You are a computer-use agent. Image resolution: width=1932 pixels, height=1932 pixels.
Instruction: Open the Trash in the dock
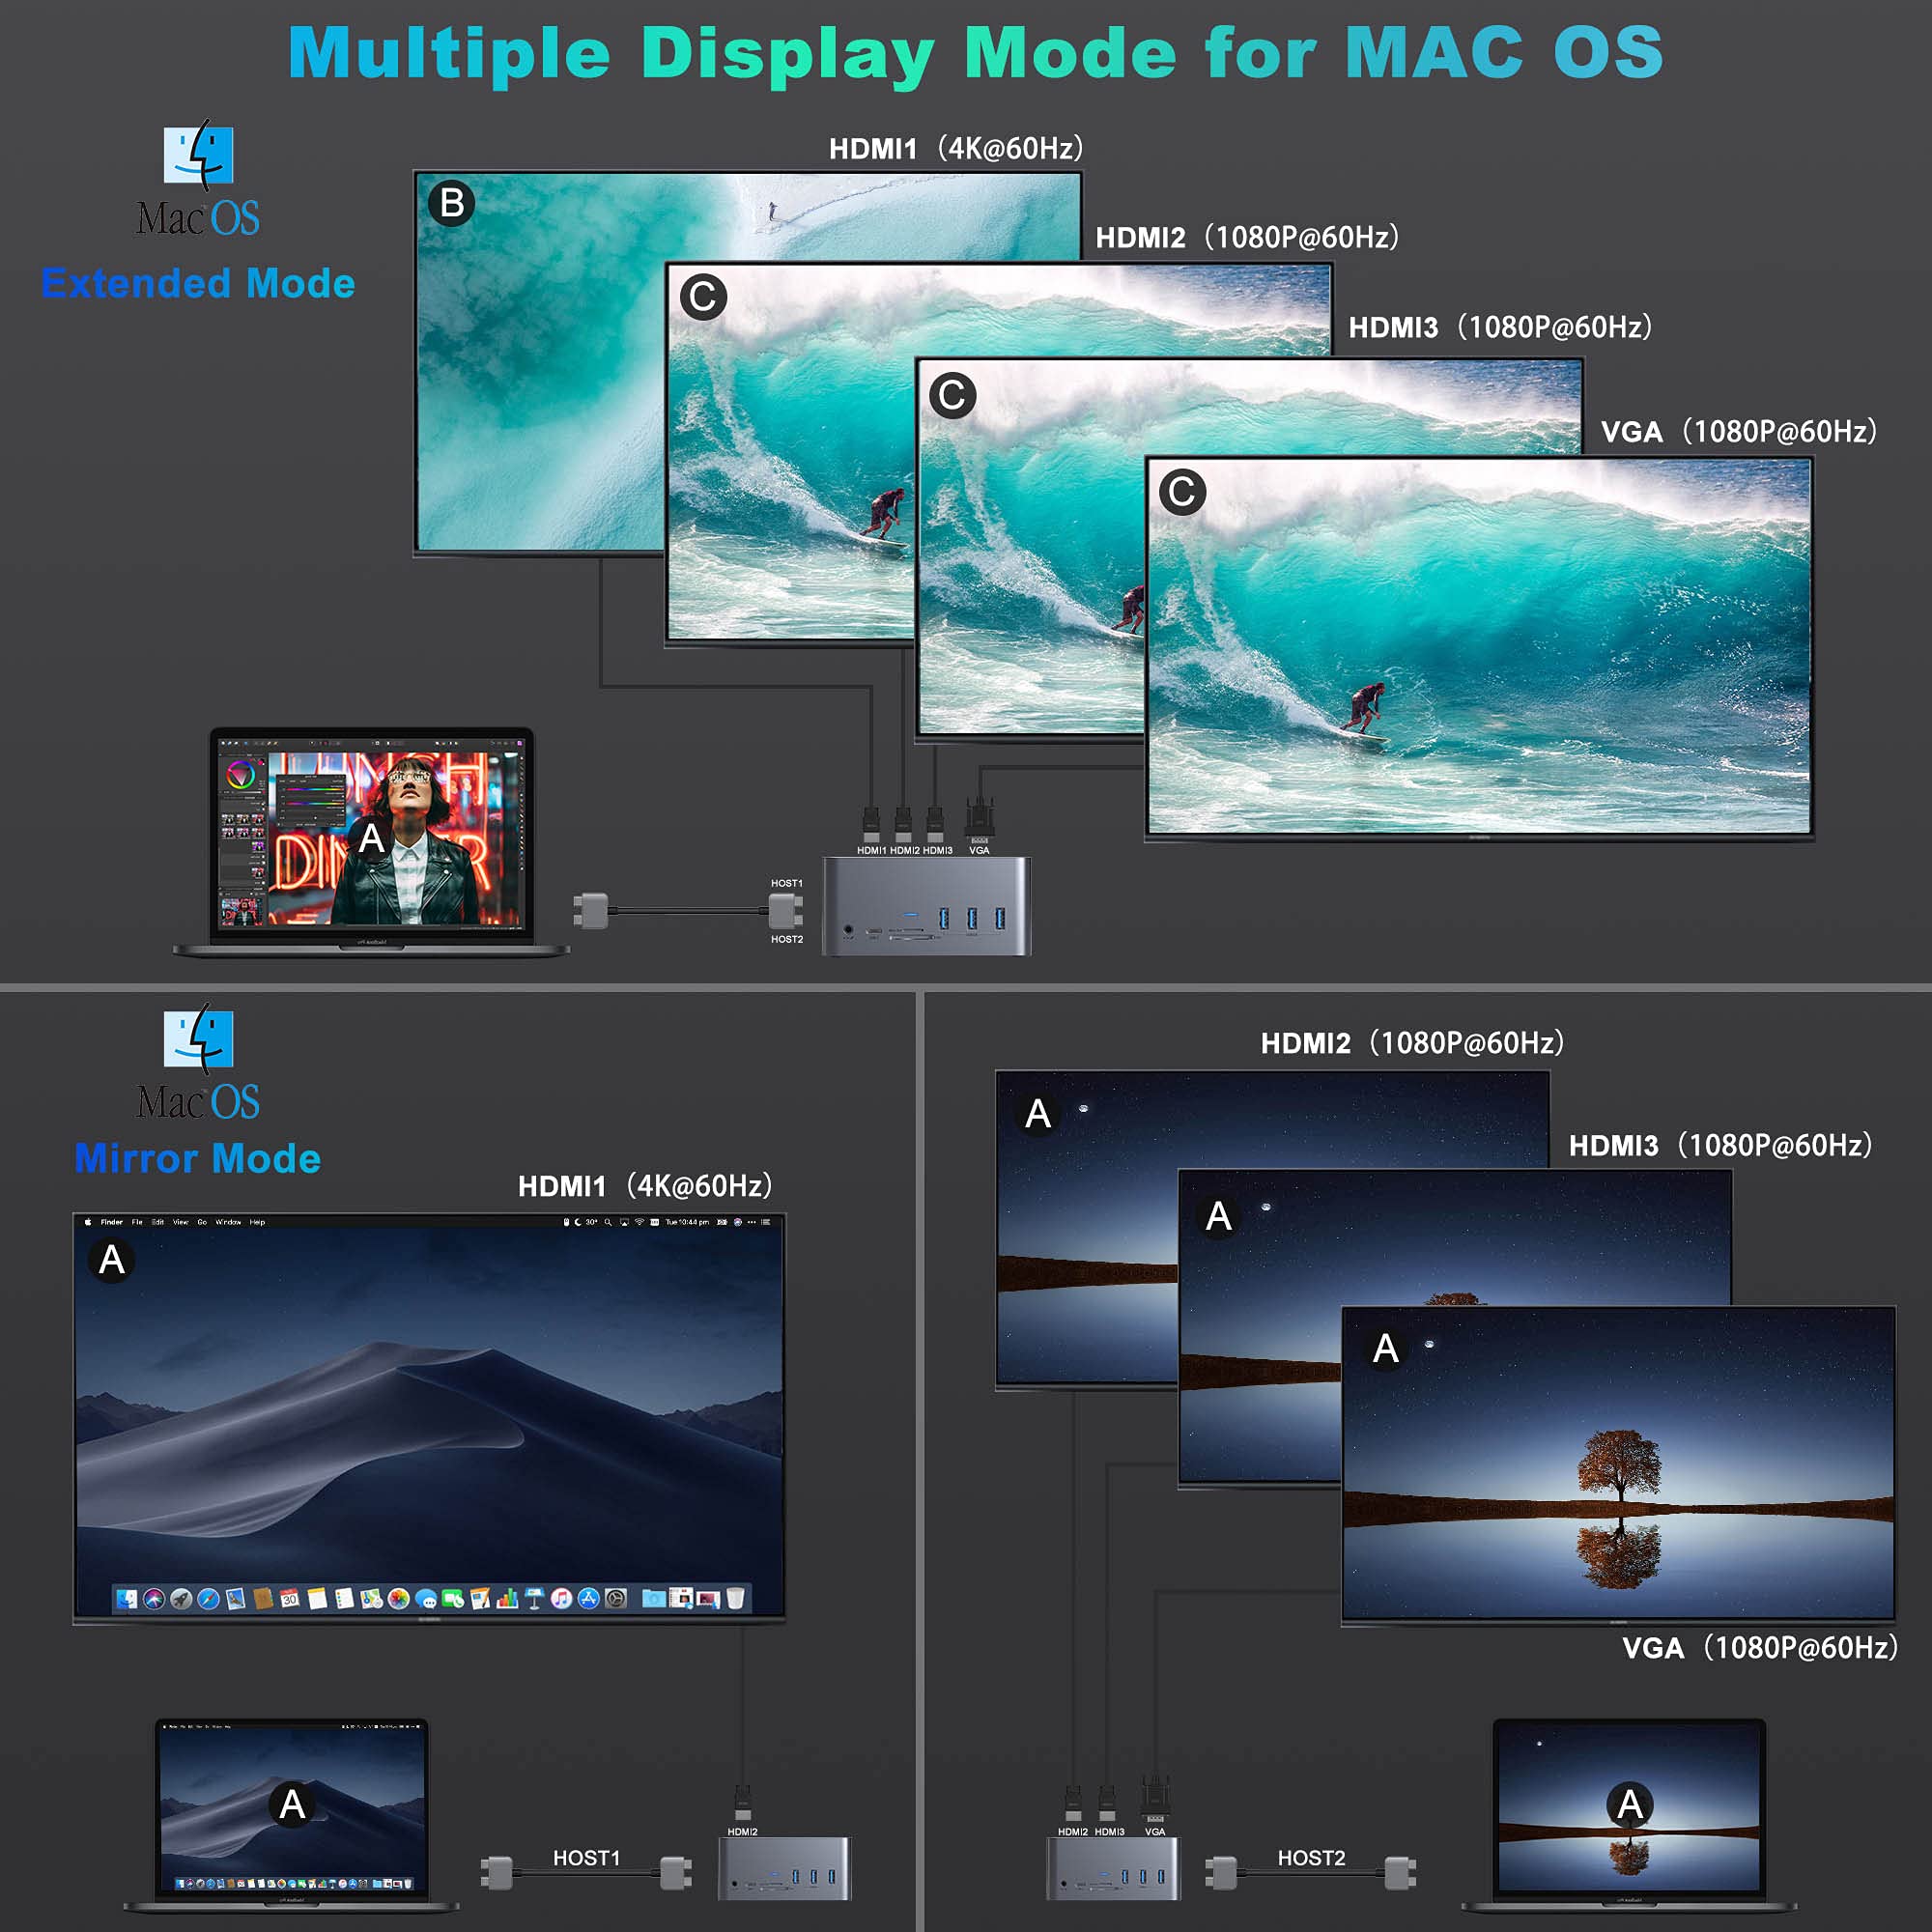[736, 1599]
